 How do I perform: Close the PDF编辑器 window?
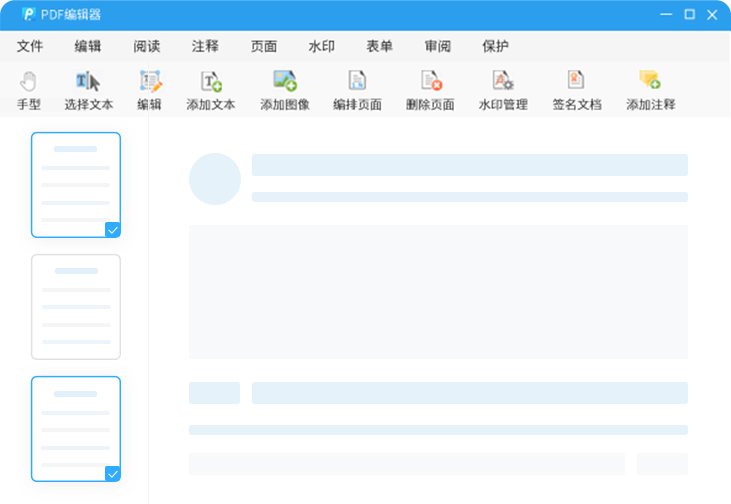coord(712,15)
